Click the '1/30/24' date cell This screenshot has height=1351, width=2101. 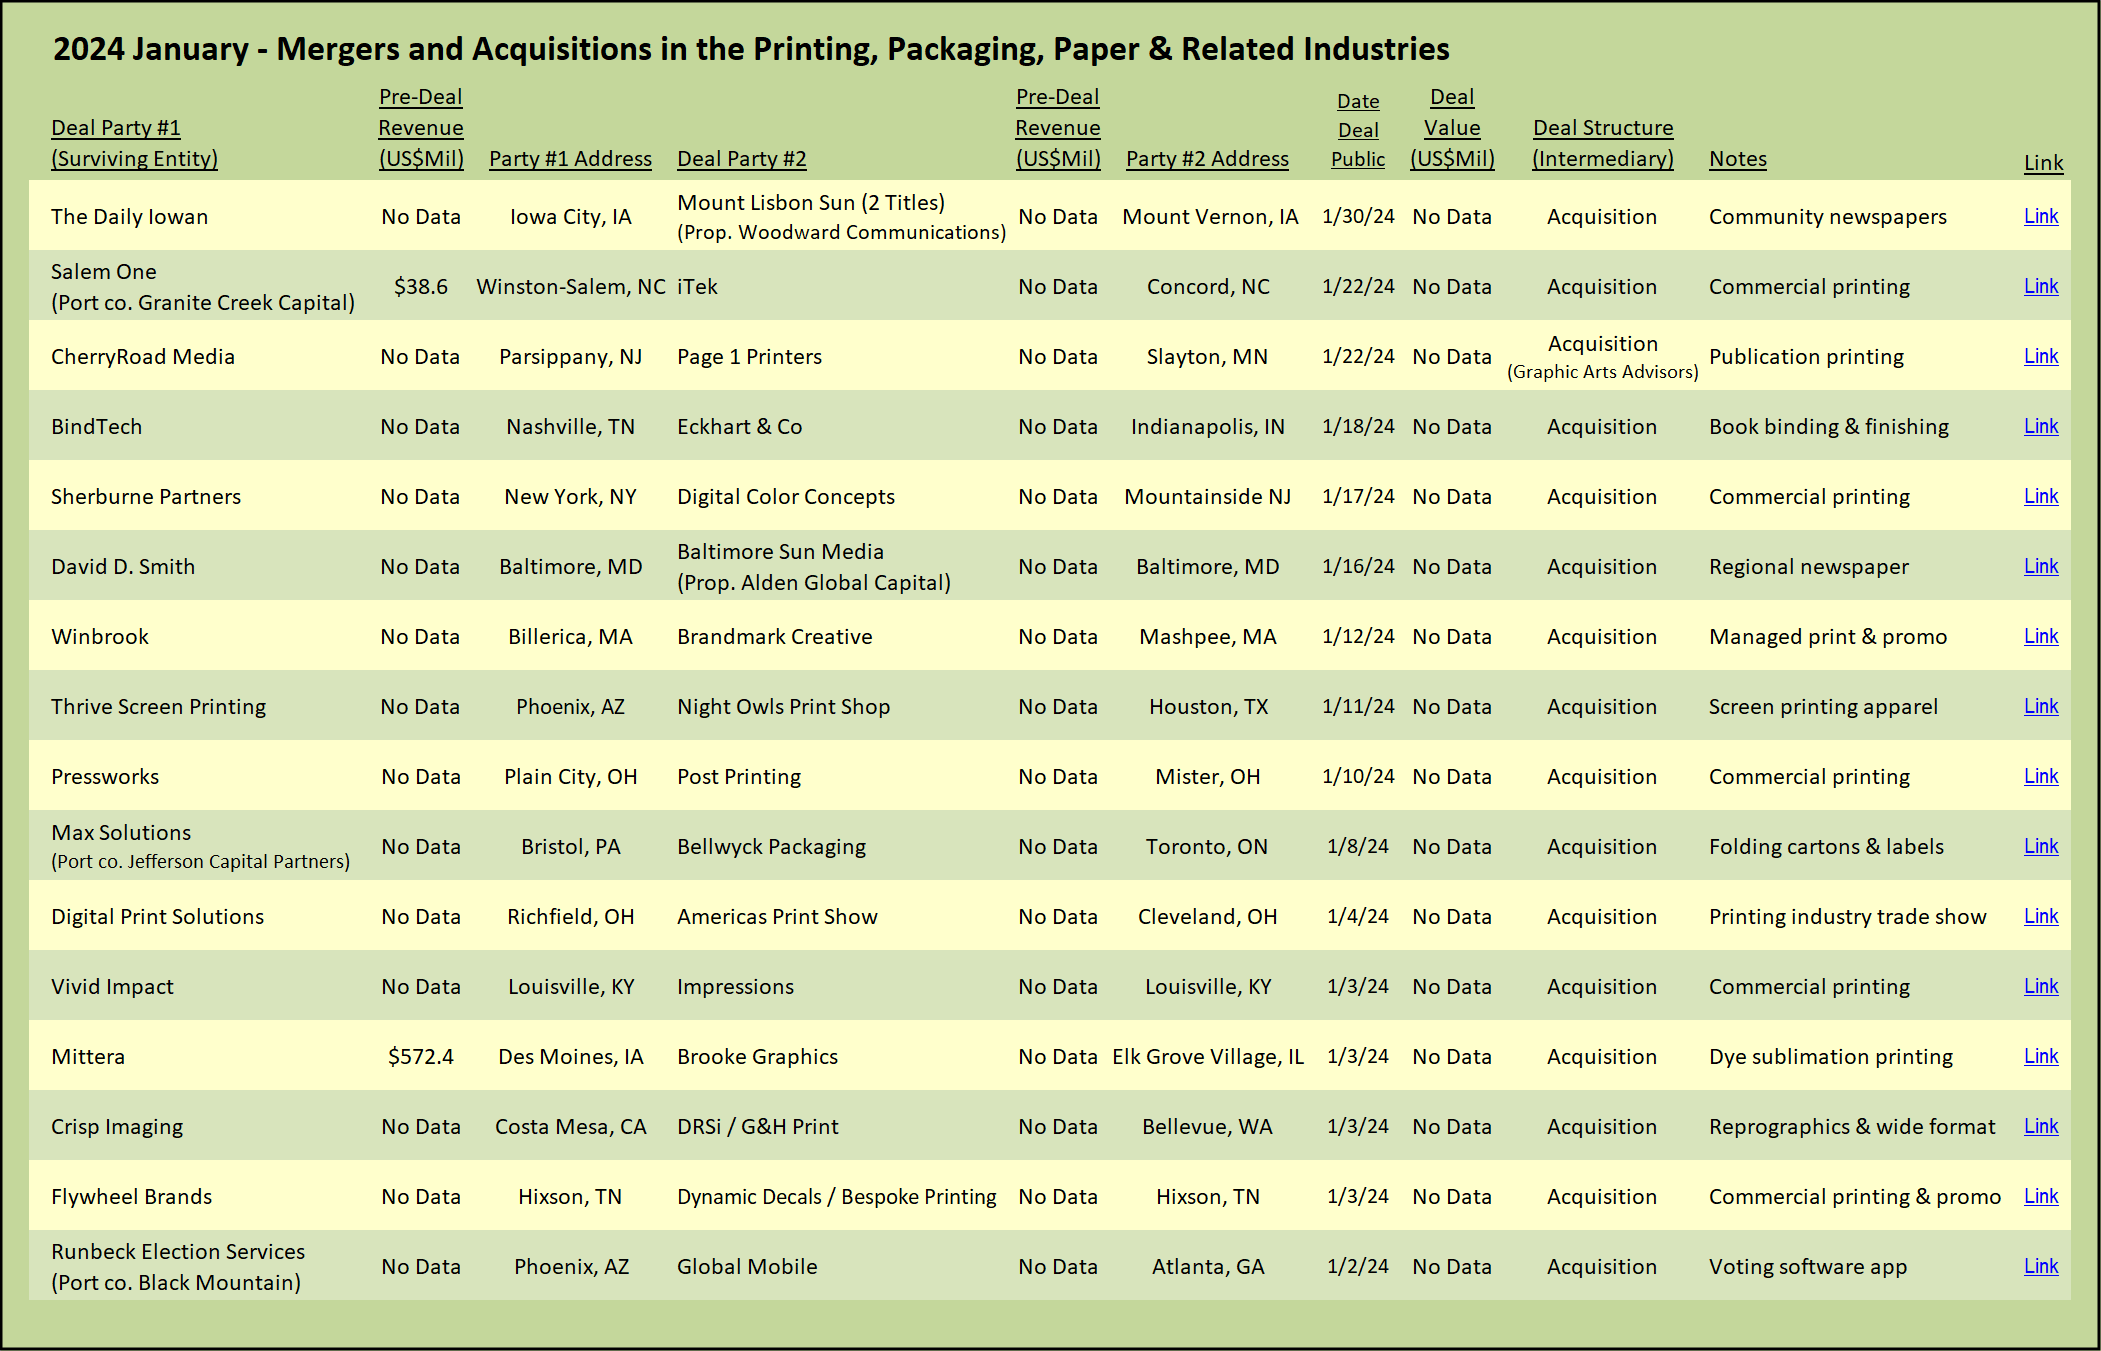click(x=1358, y=217)
